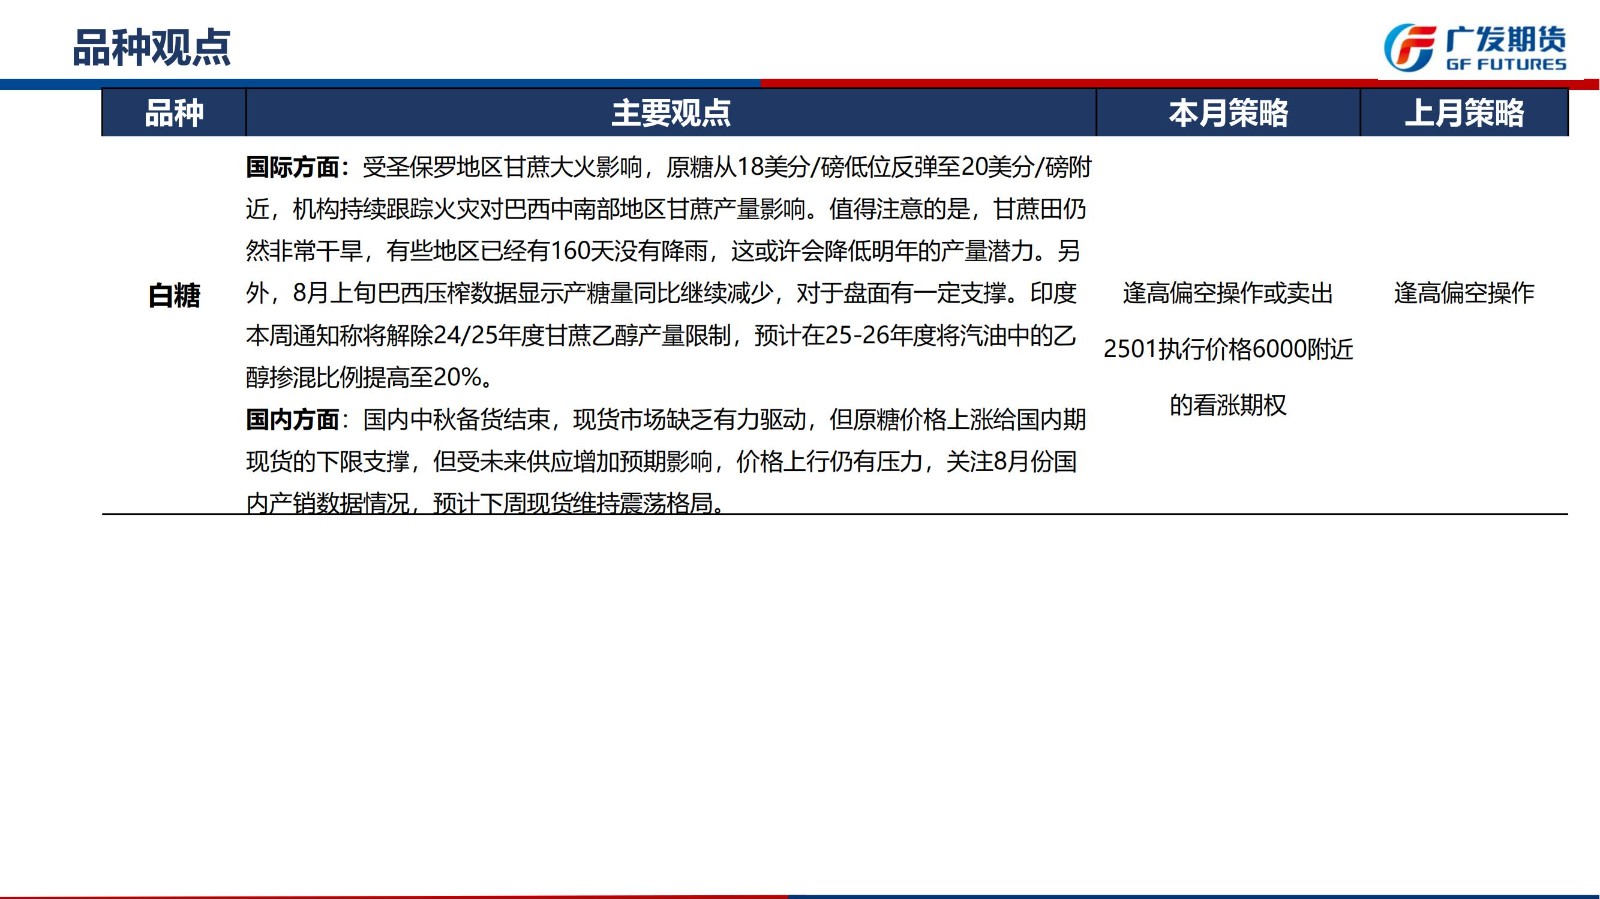Select the 主要观点 column header
1600x899 pixels.
[671, 113]
